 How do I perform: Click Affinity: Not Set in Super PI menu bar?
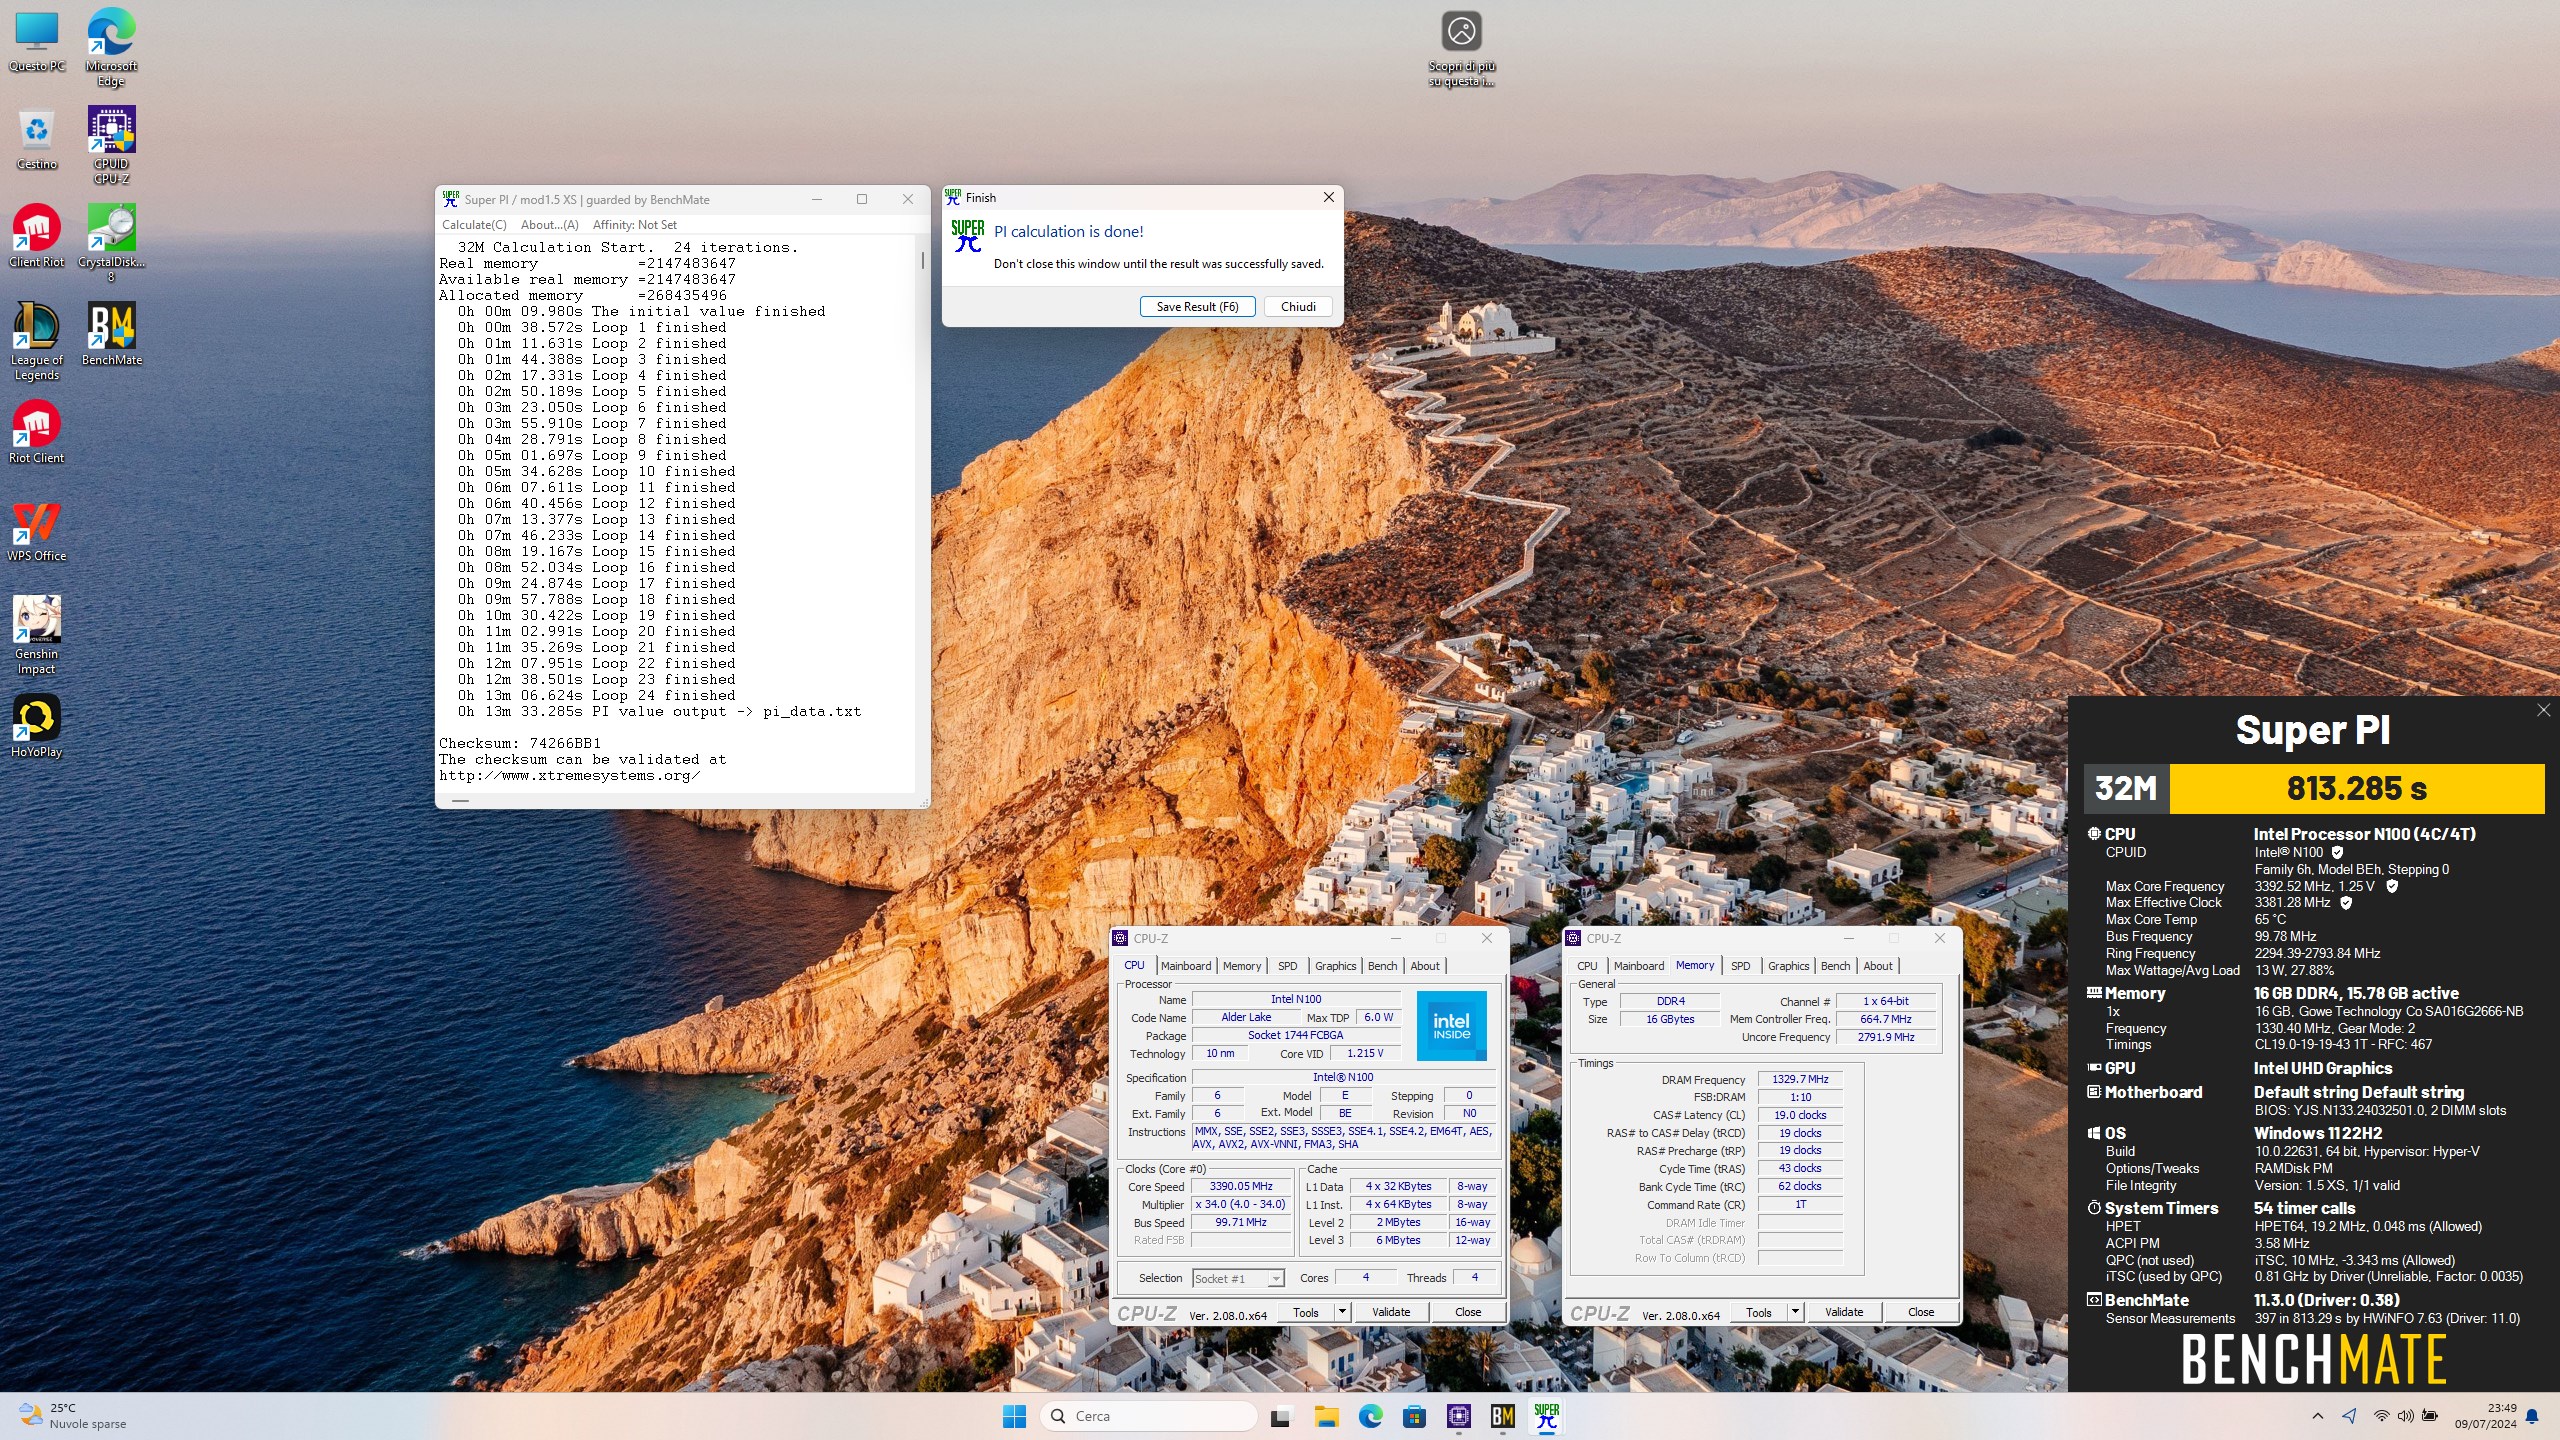(634, 225)
